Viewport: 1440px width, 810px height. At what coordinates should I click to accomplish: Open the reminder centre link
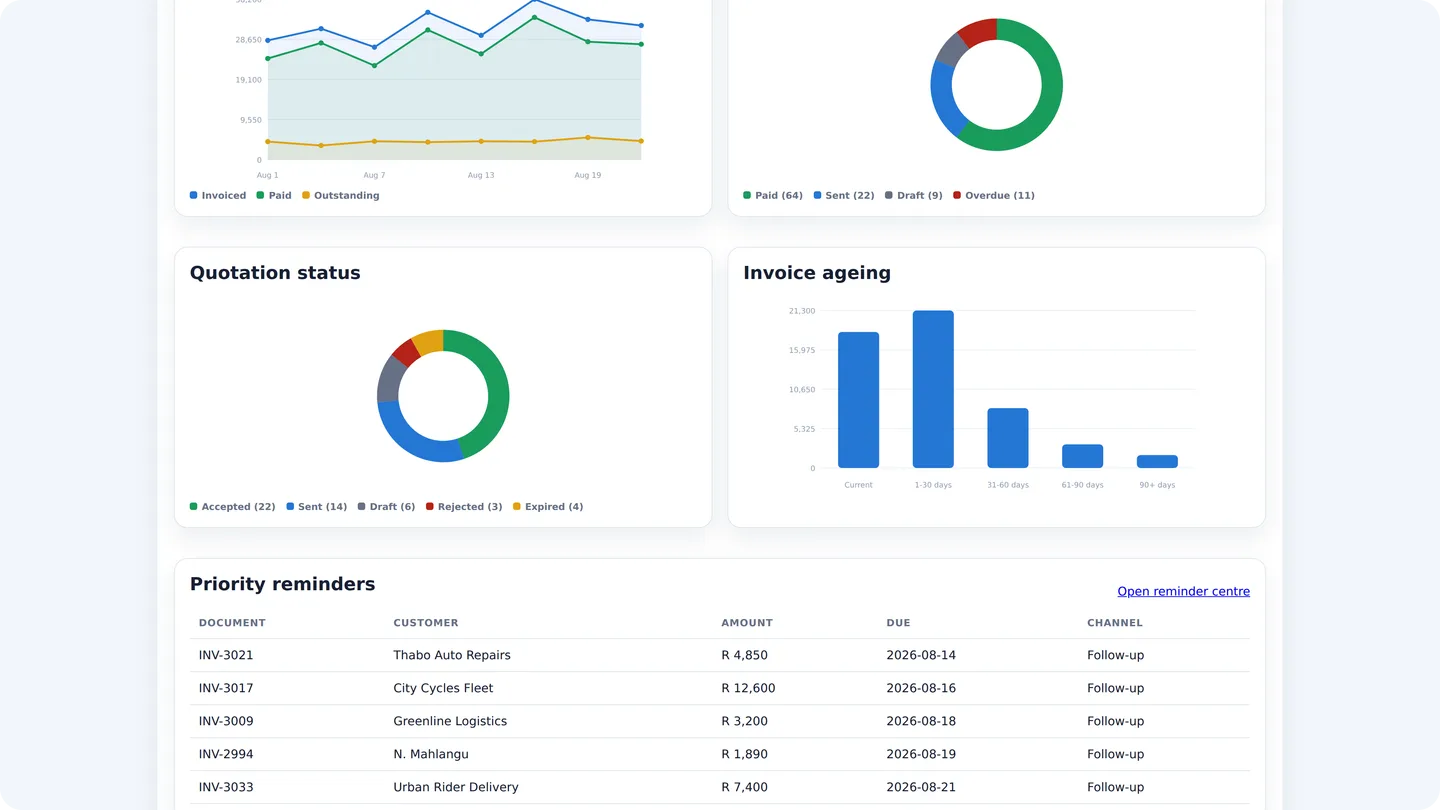1183,591
